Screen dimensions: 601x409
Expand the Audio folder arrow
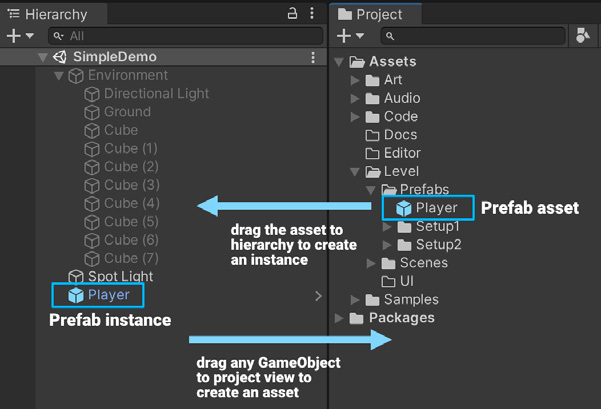(355, 99)
